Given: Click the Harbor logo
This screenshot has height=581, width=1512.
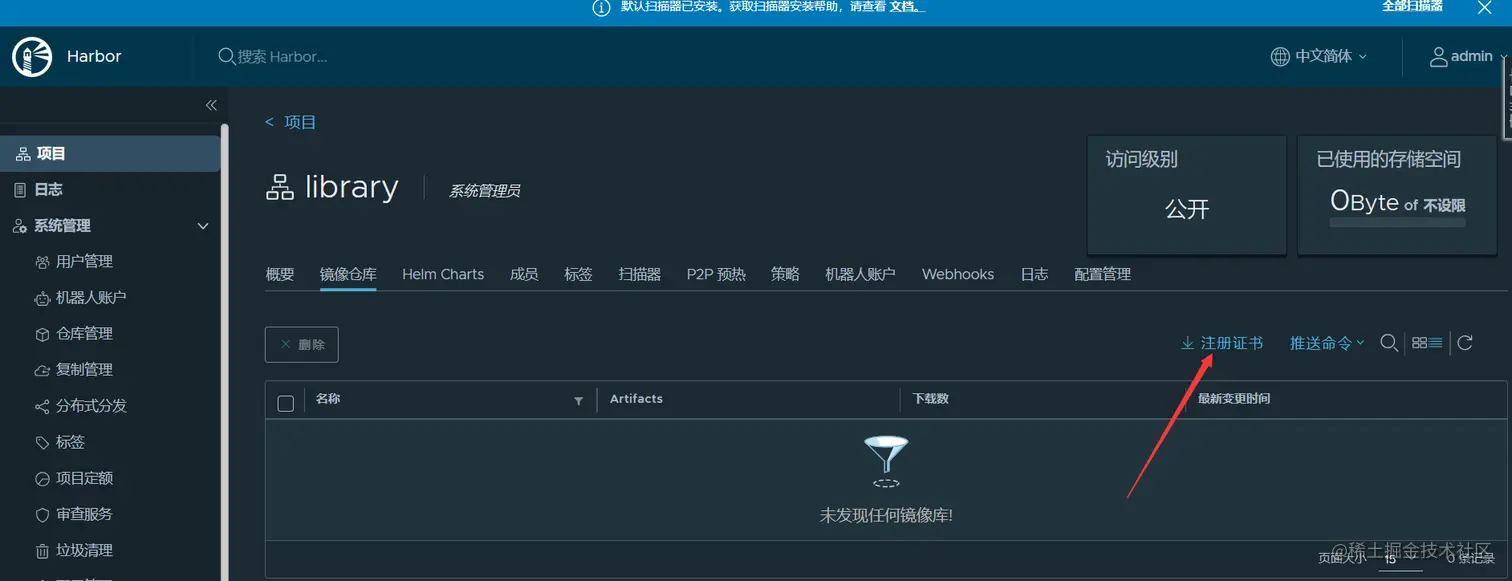Looking at the screenshot, I should pos(31,56).
